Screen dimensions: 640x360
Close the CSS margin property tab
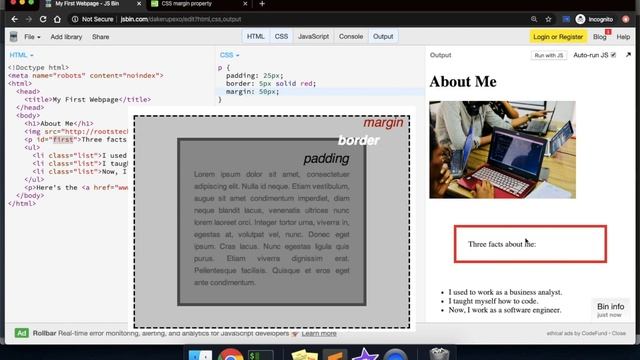(245, 4)
